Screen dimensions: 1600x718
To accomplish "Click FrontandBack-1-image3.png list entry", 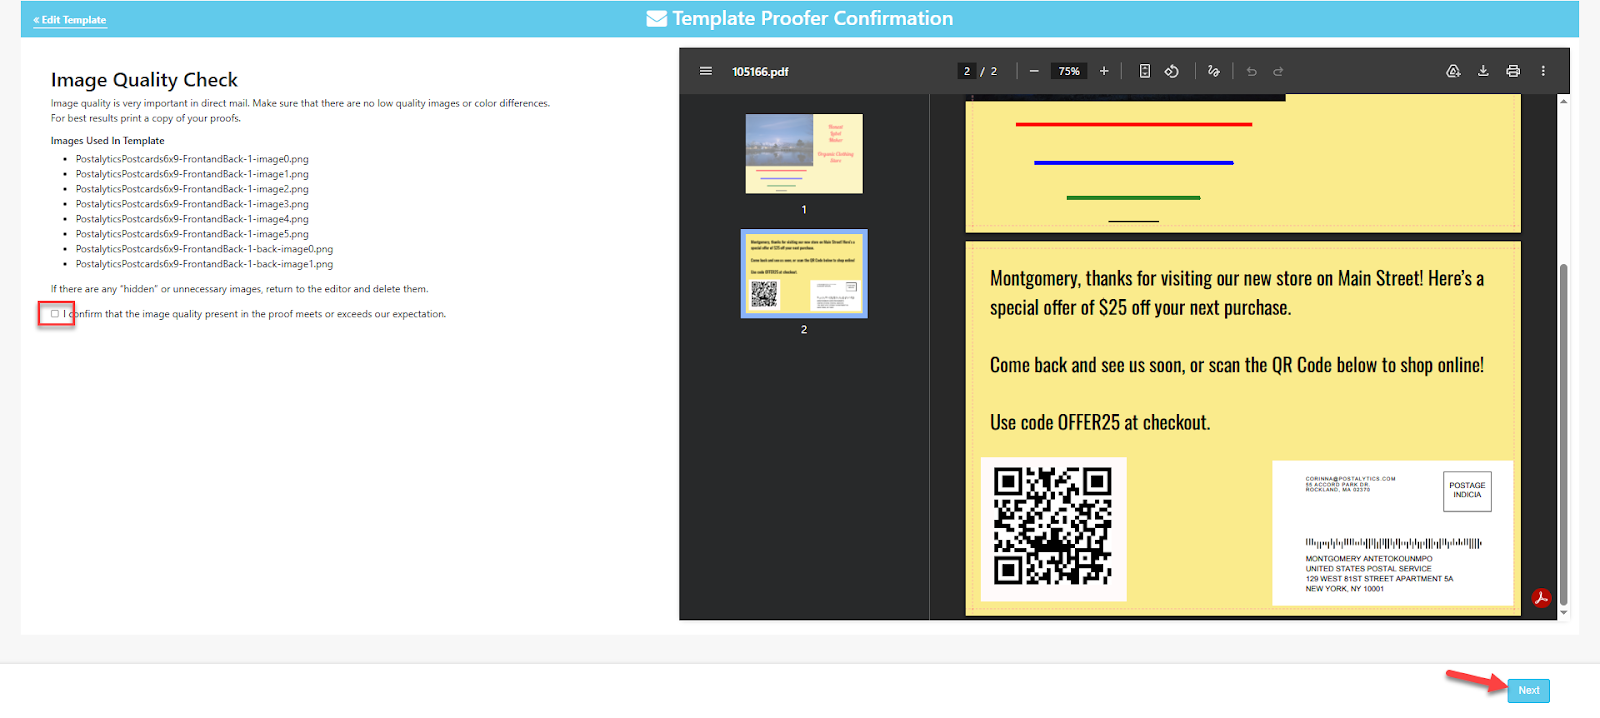I will [192, 204].
